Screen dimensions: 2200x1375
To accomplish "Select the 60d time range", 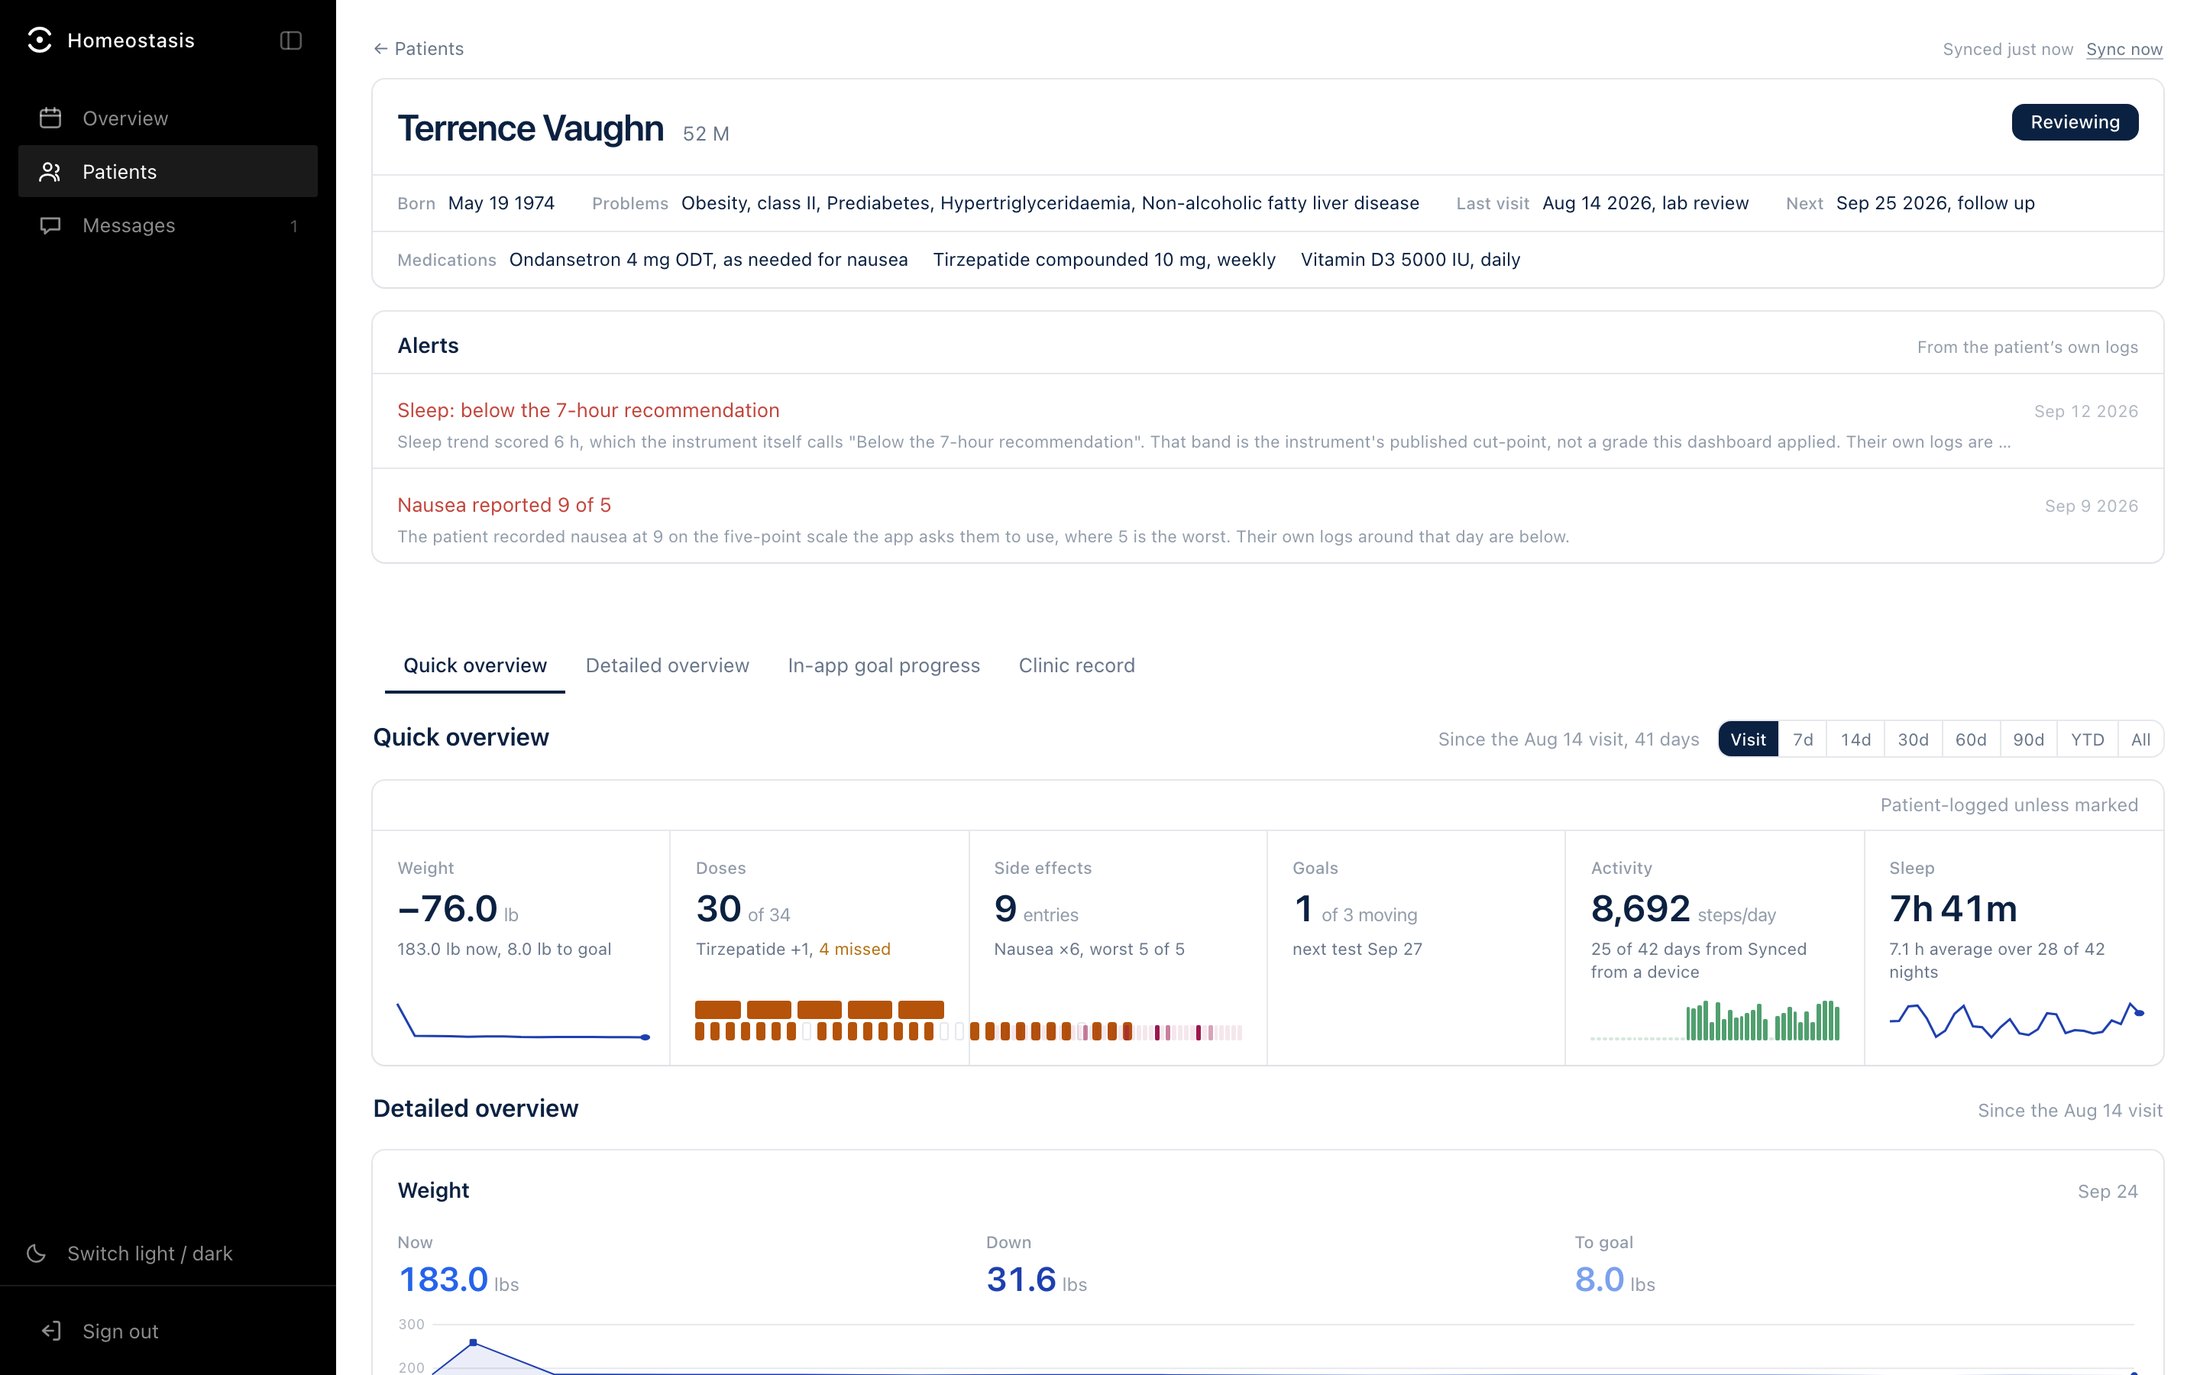I will click(1971, 739).
